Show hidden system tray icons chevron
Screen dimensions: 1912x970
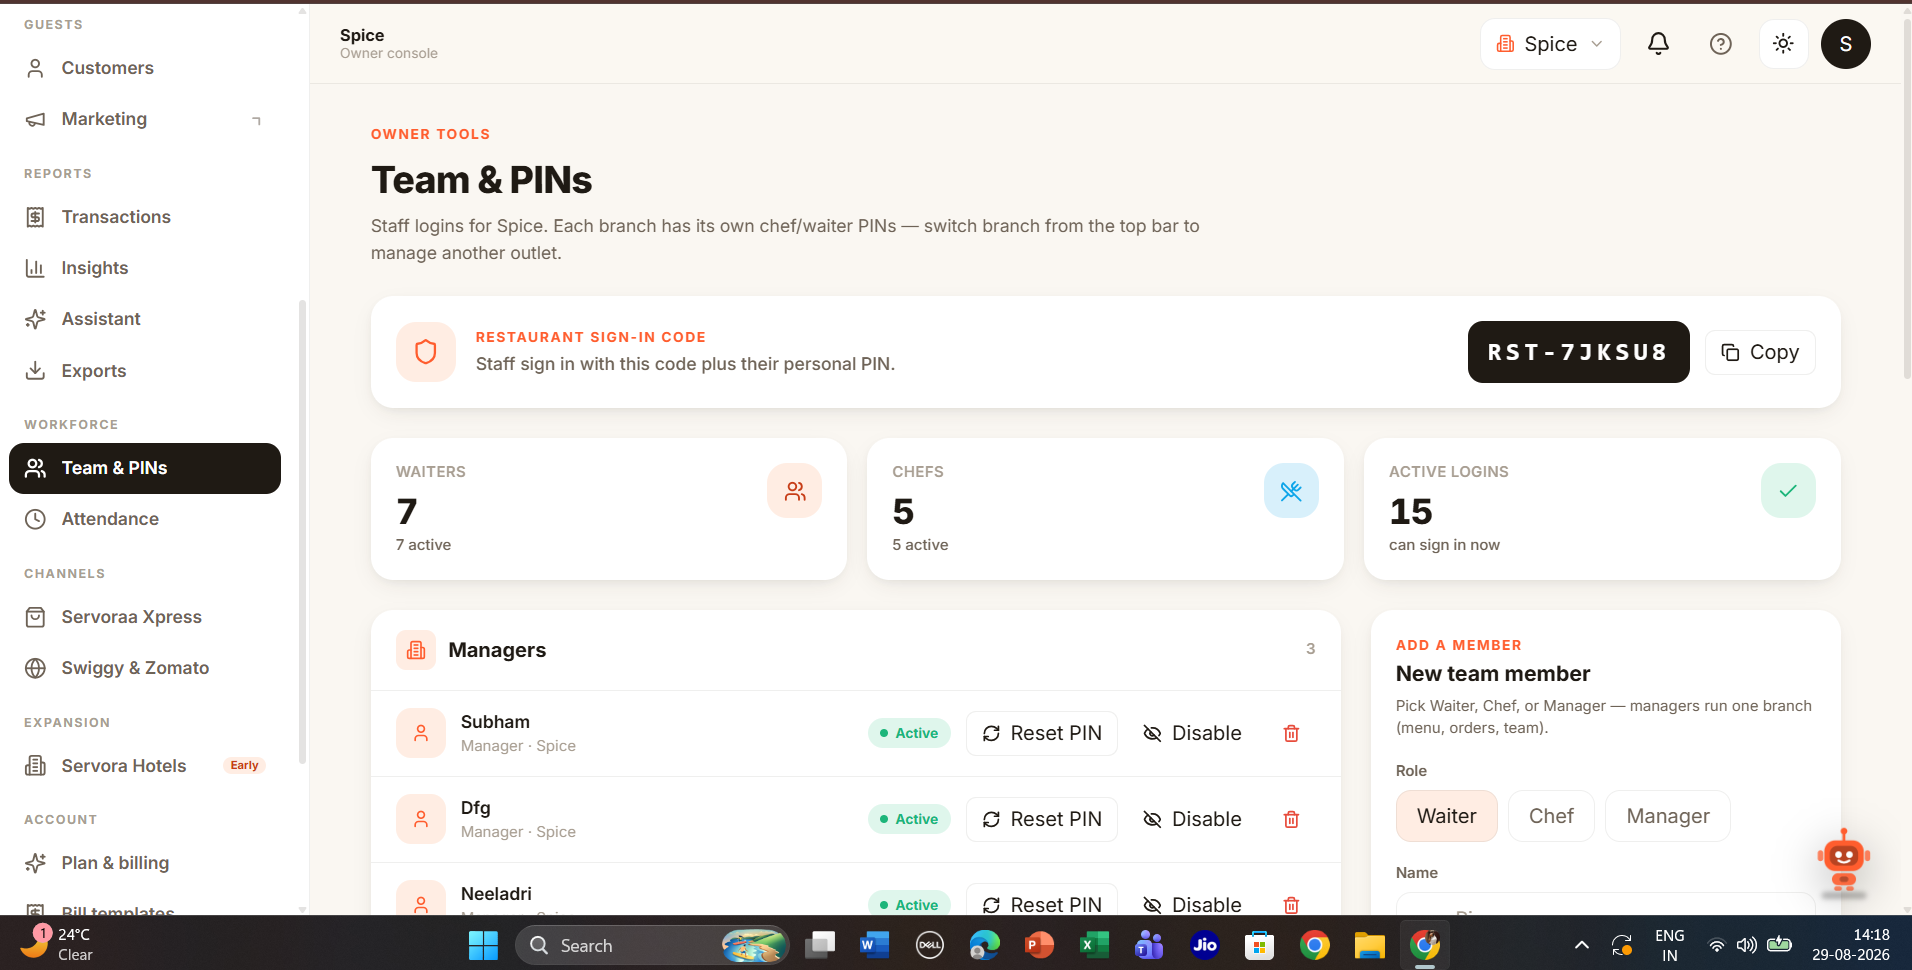(1581, 945)
